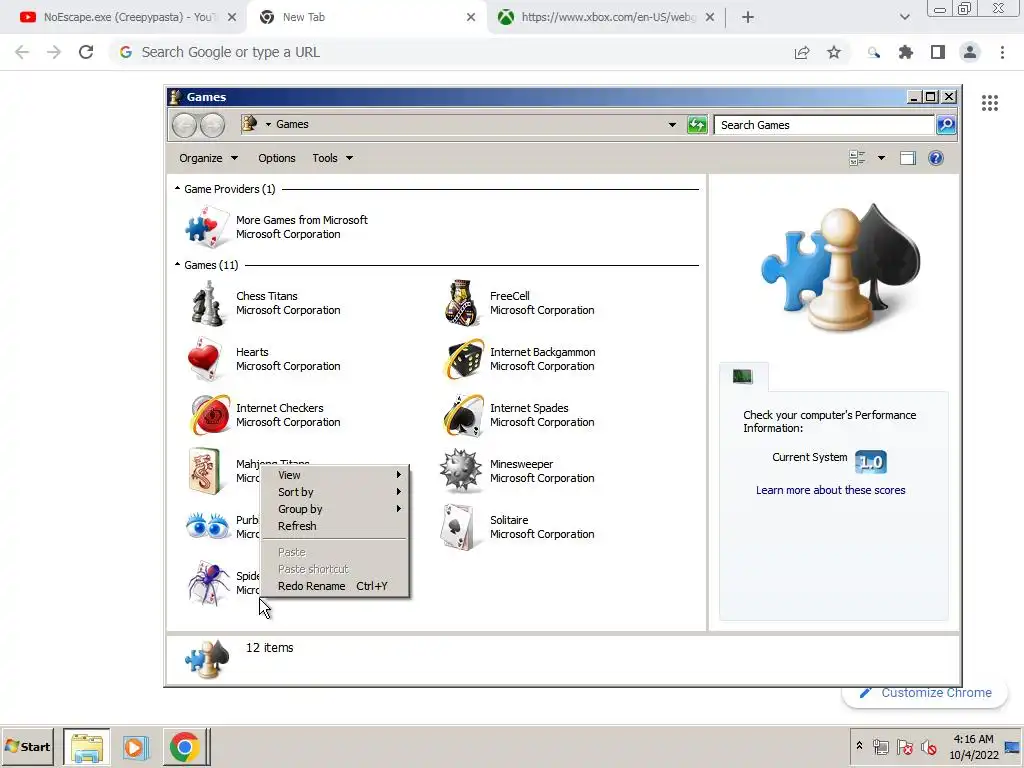Select the Internet Spades icon
This screenshot has height=768, width=1024.
pos(463,415)
